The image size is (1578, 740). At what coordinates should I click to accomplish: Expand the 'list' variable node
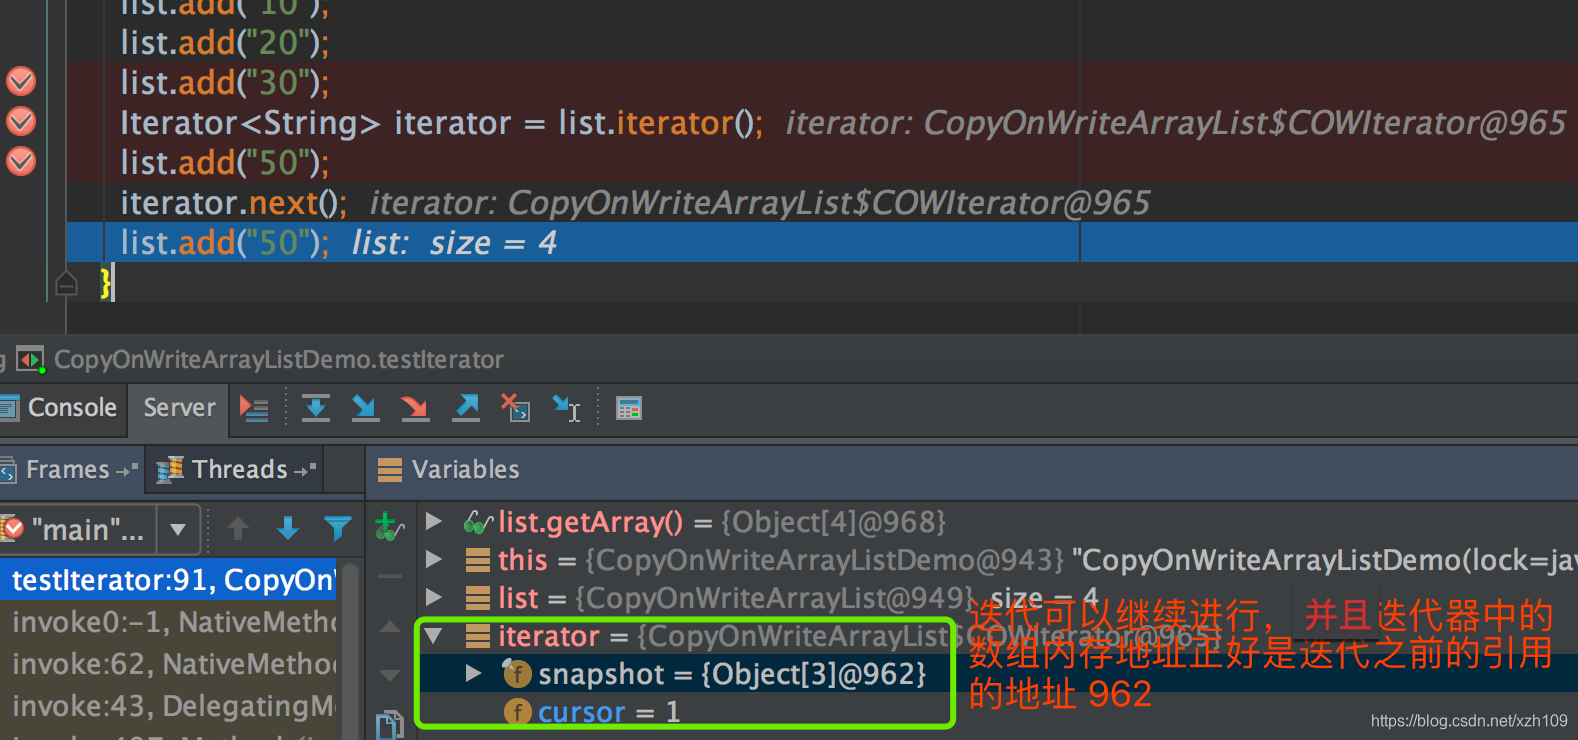click(434, 597)
